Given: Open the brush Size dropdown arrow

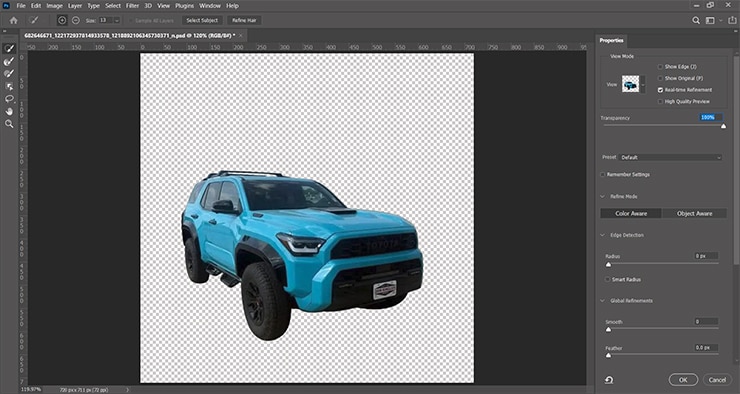Looking at the screenshot, I should click(117, 20).
